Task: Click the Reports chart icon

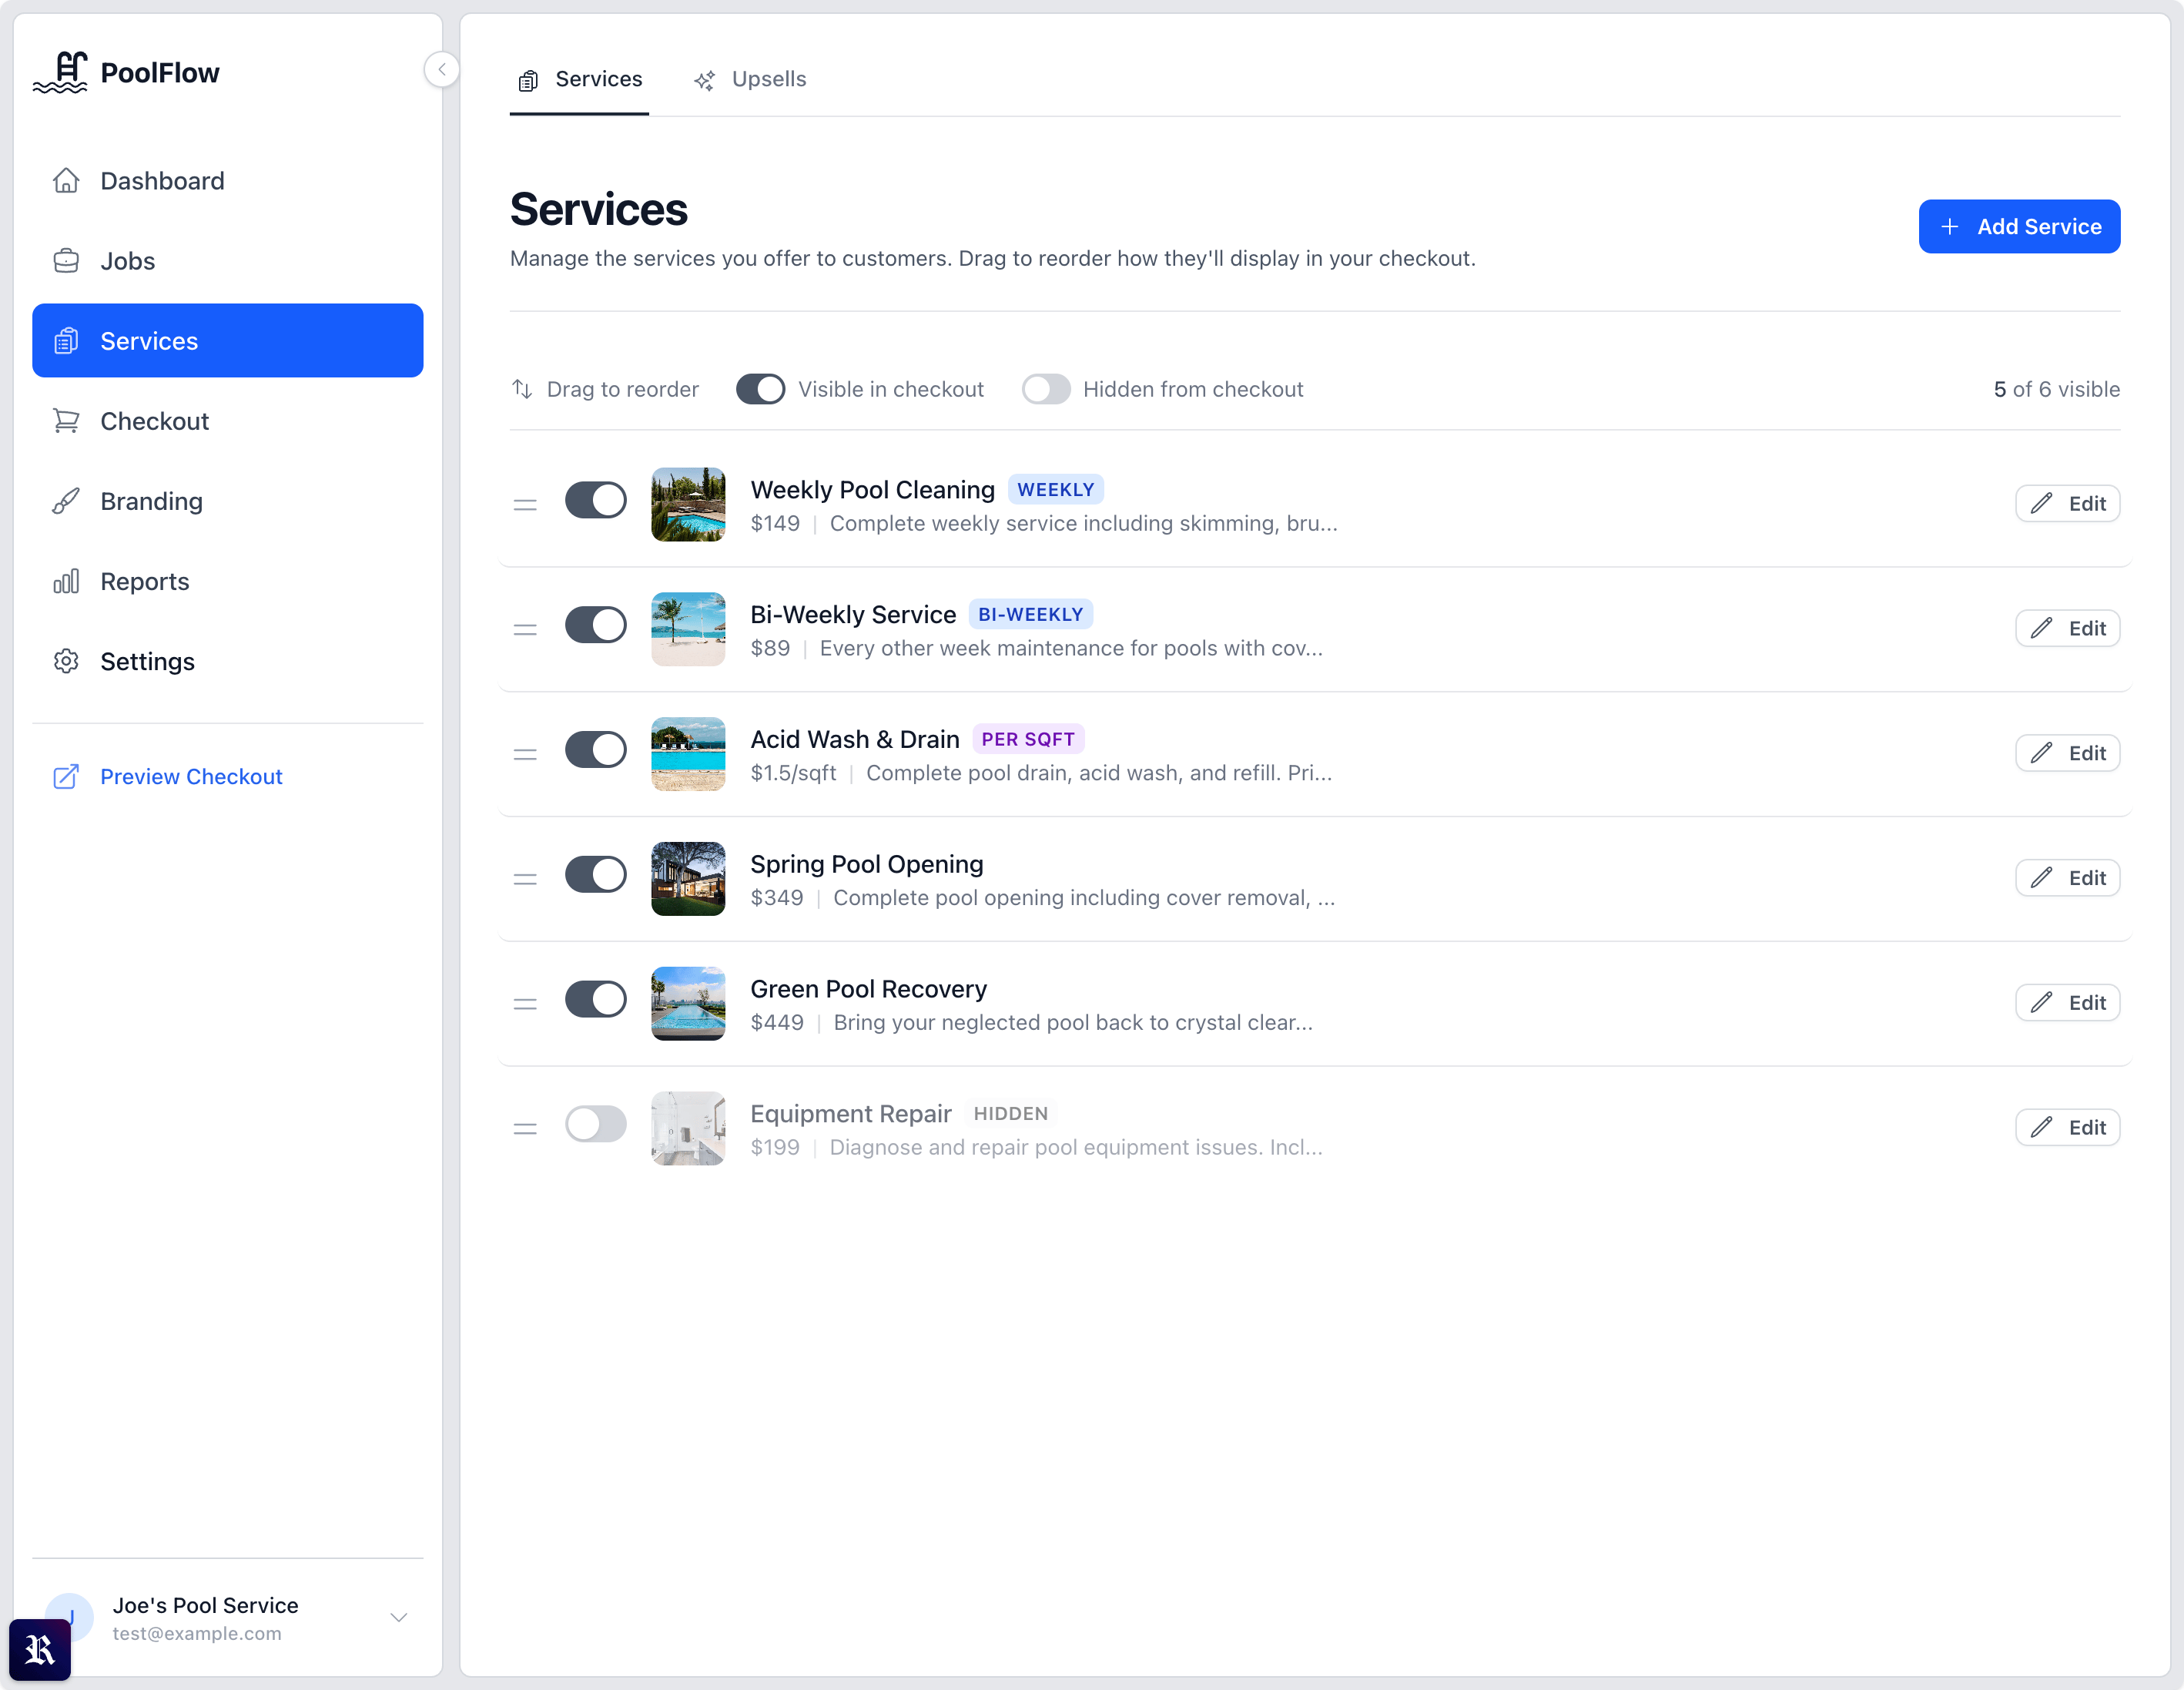Action: pyautogui.click(x=66, y=581)
